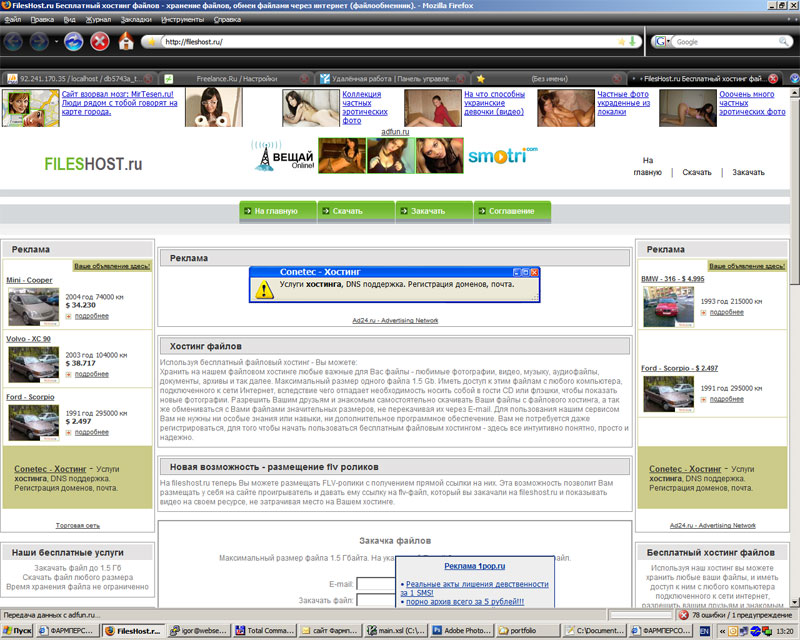Open the Volvo - XC 90 ad link
The height and width of the screenshot is (640, 800).
coord(28,339)
